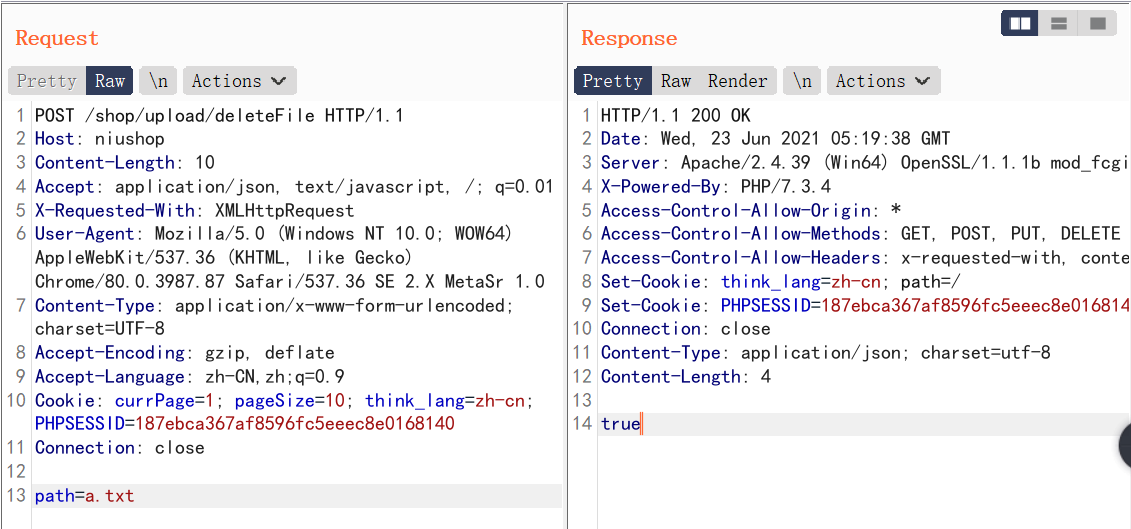
Task: Click the 'true' response body text
Action: [x=620, y=424]
